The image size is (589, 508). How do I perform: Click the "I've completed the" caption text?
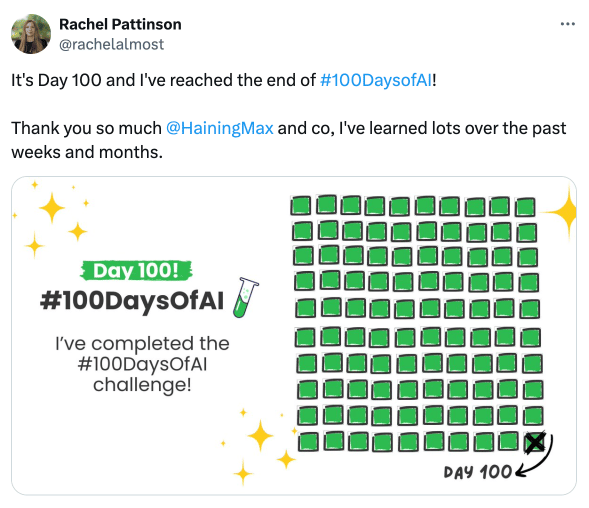142,343
